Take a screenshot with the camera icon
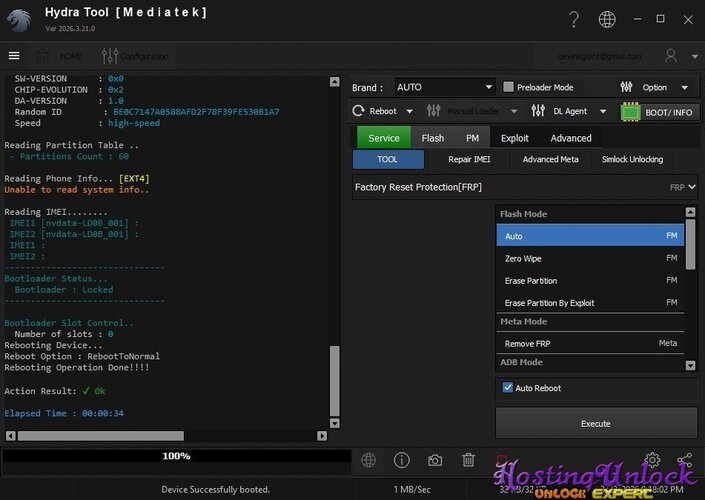The image size is (705, 500). click(435, 460)
